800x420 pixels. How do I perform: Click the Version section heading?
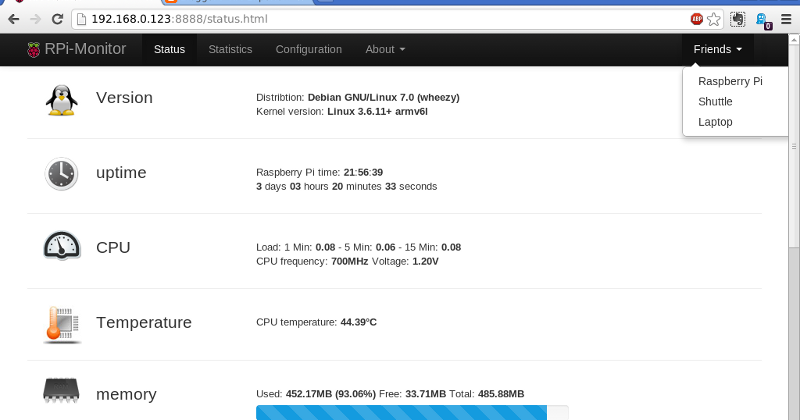[124, 97]
